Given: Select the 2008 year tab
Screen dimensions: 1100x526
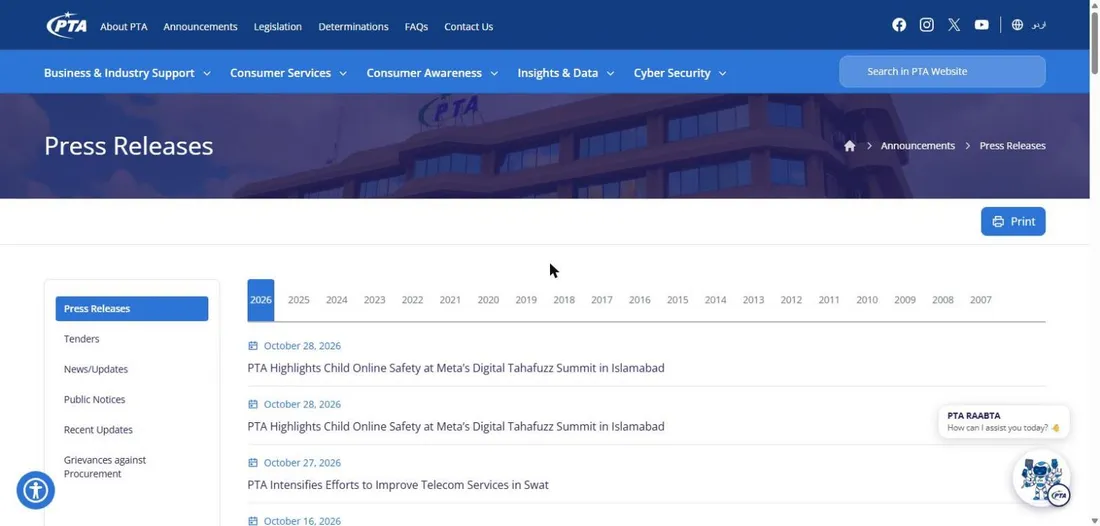Looking at the screenshot, I should click(x=943, y=300).
